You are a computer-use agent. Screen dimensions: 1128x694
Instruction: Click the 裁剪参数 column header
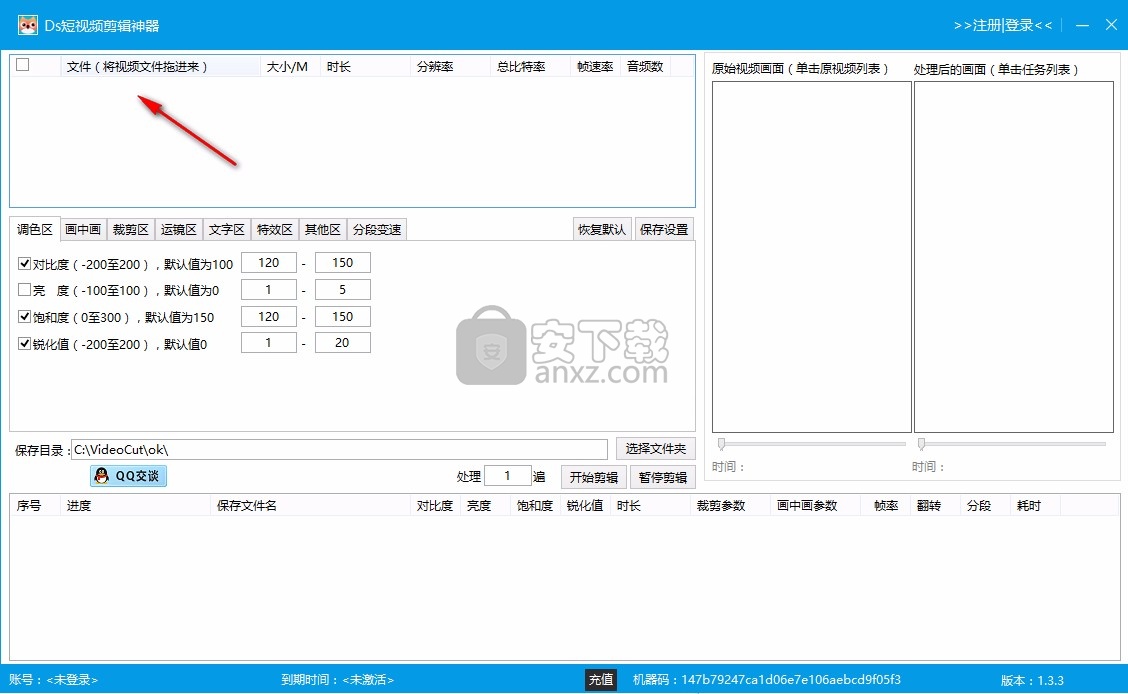click(x=729, y=506)
